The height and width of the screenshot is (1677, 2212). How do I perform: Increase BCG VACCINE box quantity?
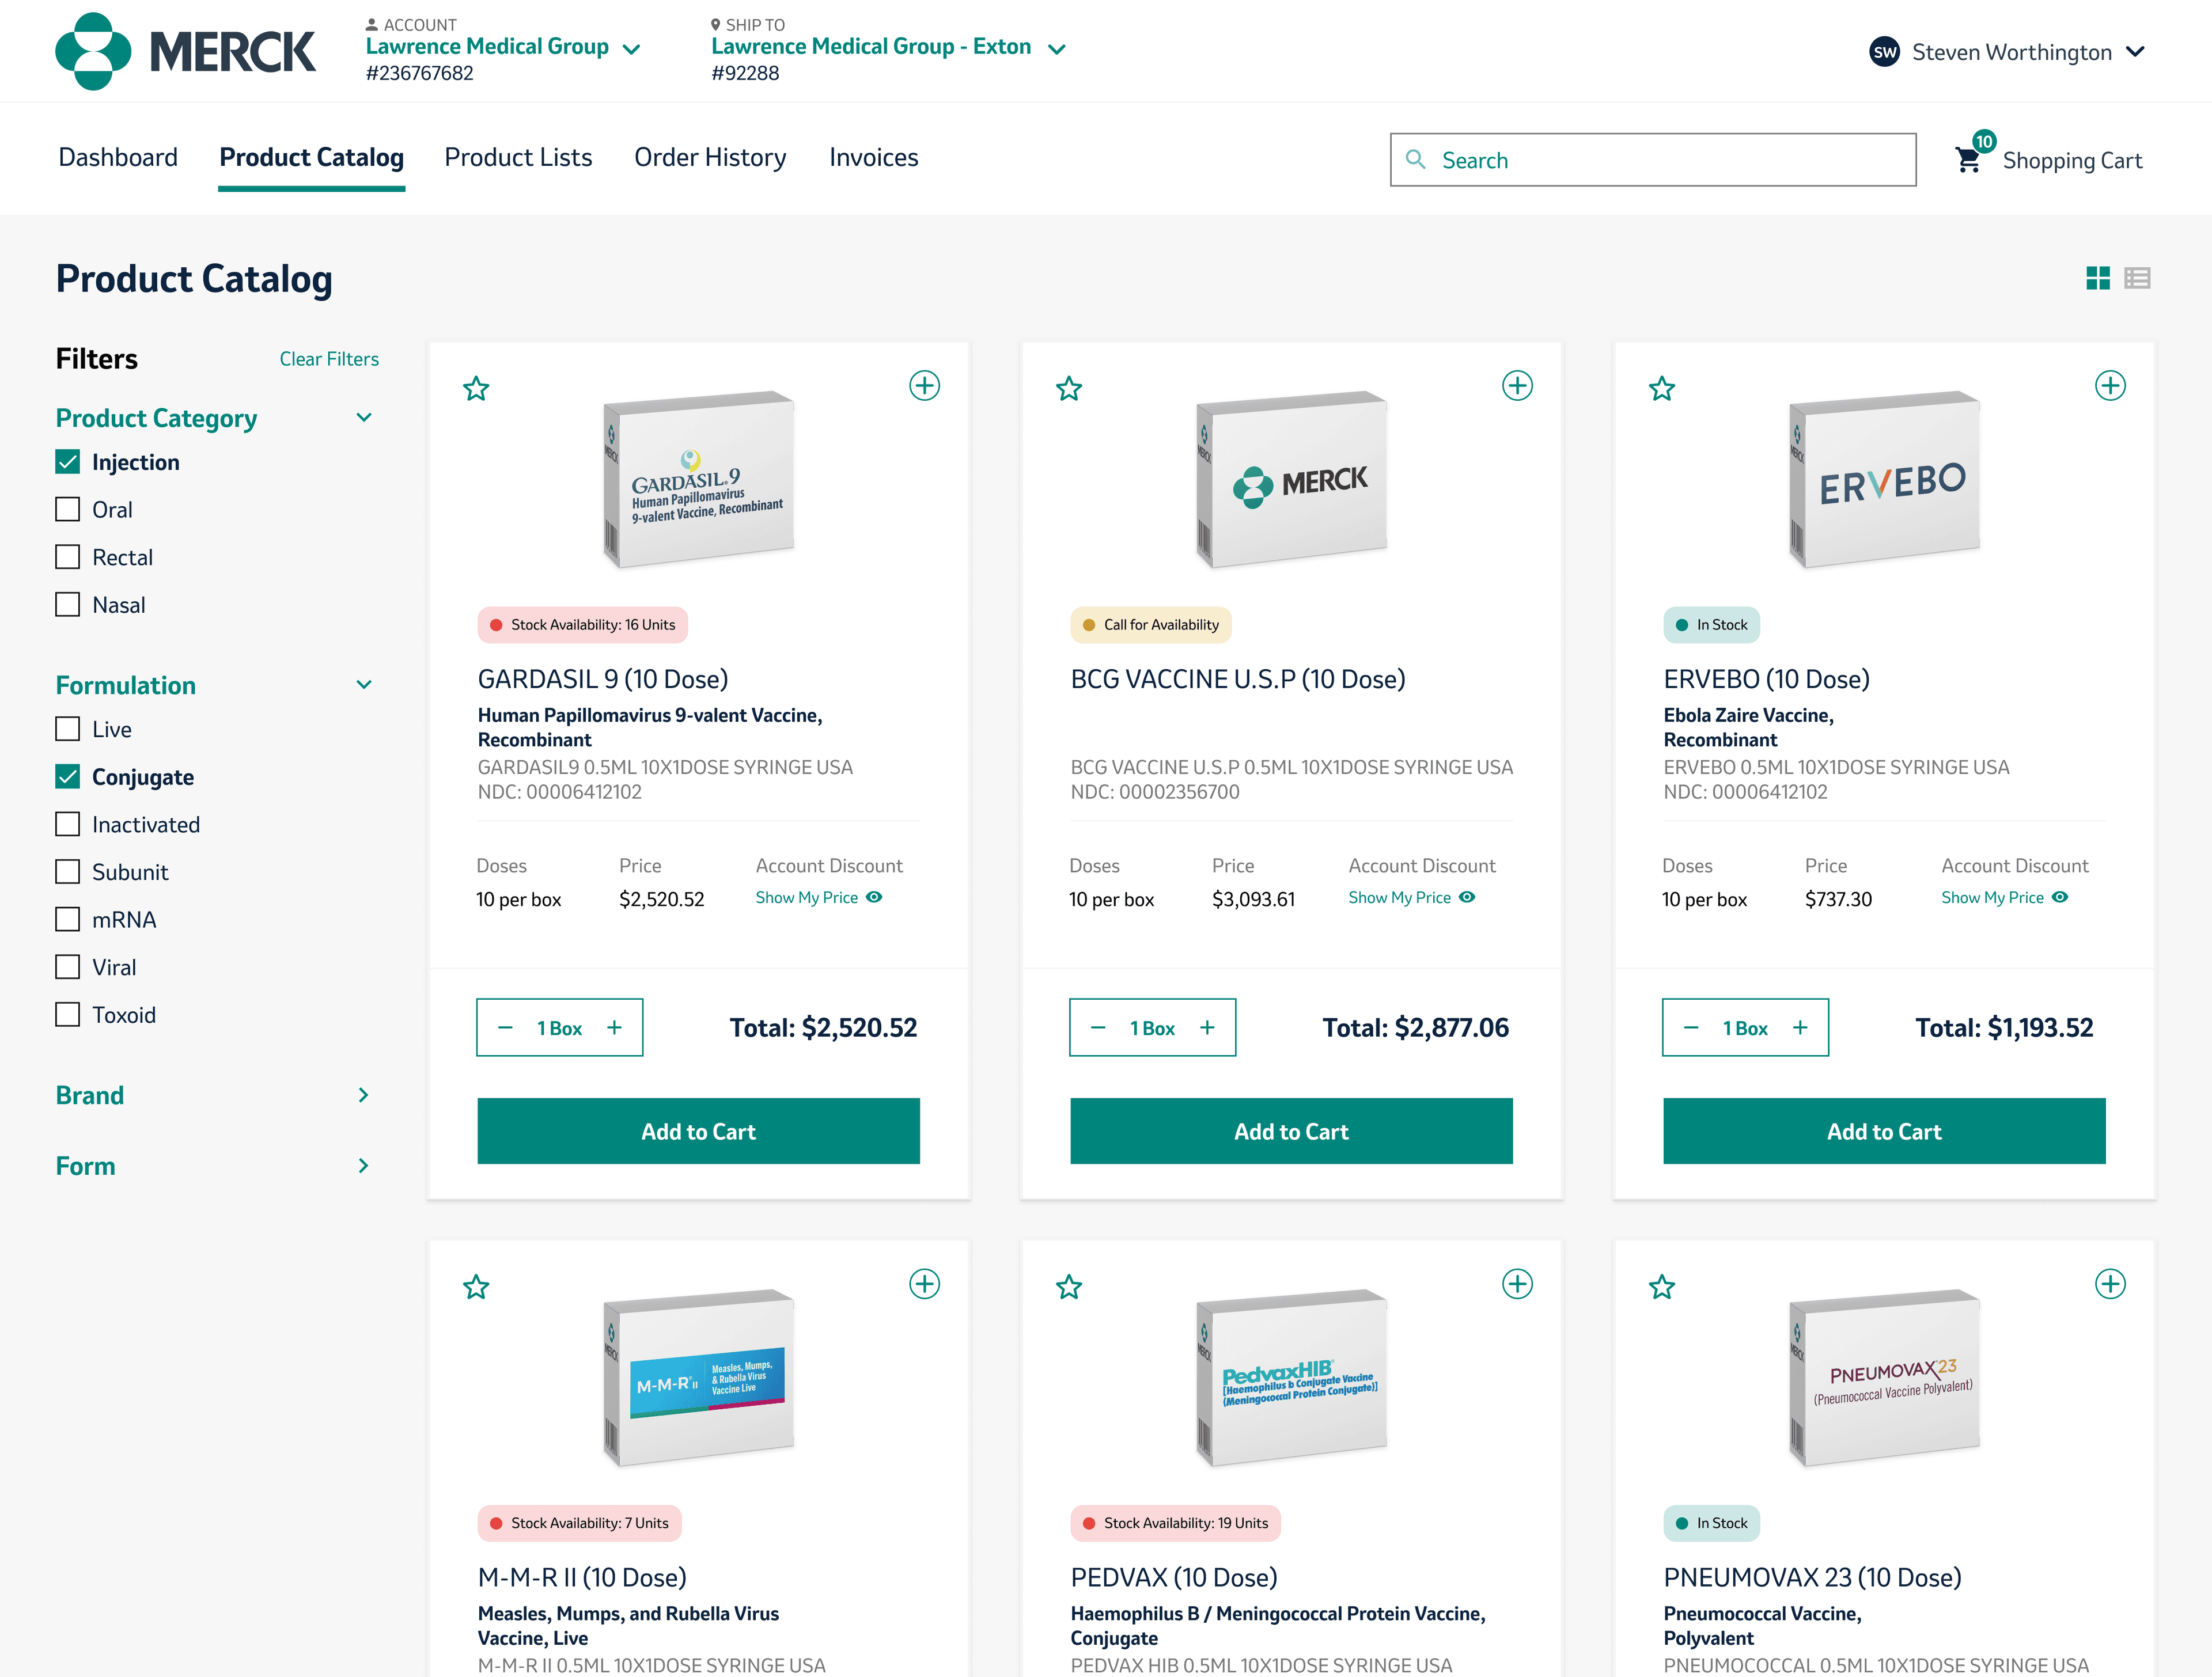coord(1207,1028)
